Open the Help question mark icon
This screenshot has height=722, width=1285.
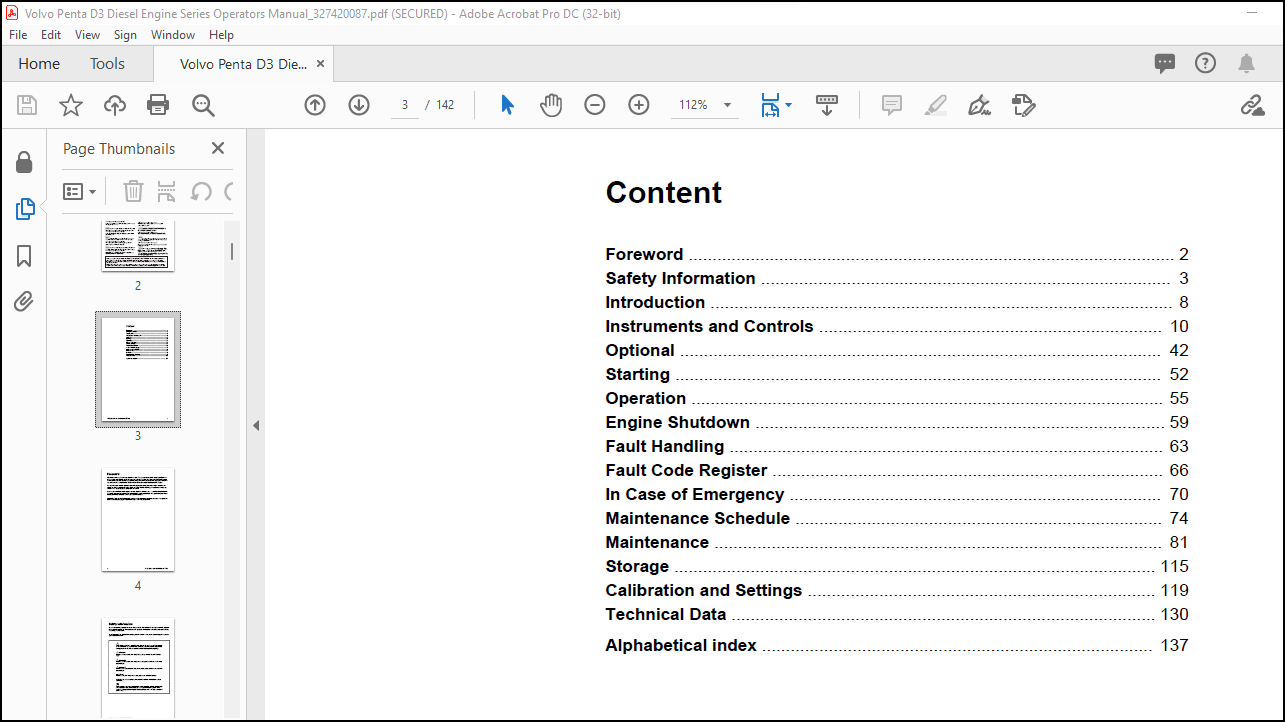coord(1206,64)
